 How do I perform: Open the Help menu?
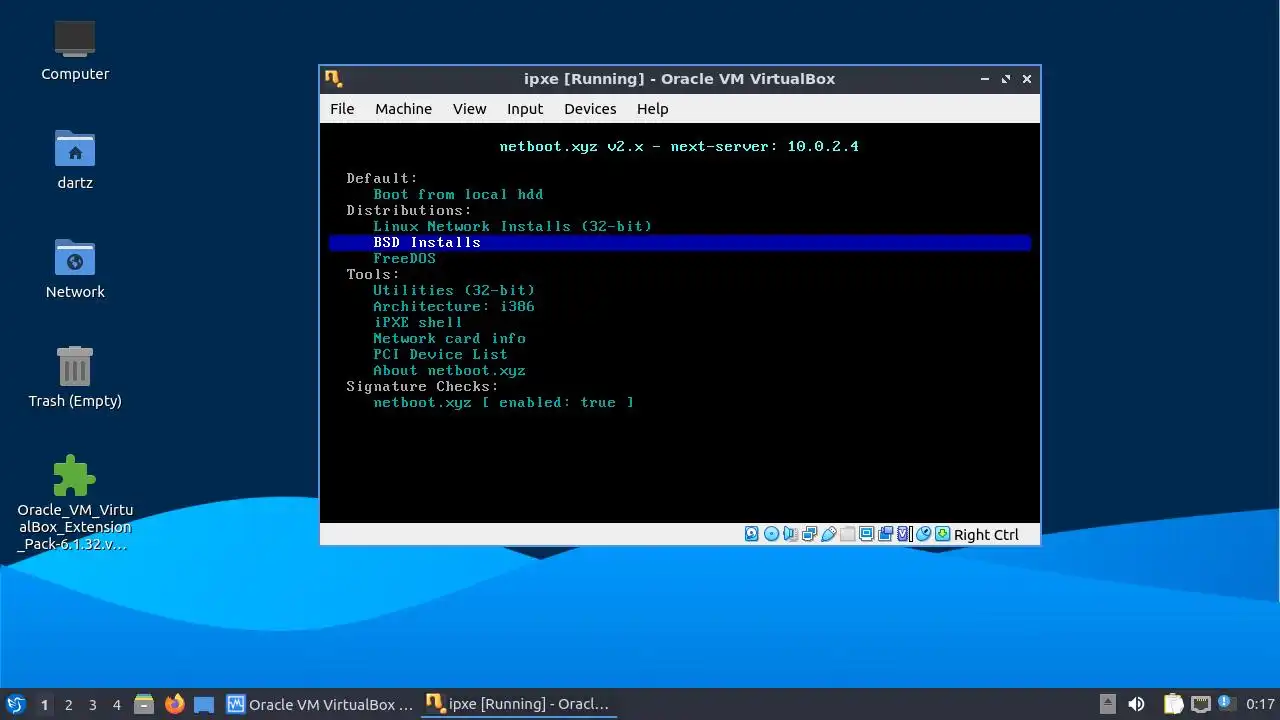[x=652, y=109]
